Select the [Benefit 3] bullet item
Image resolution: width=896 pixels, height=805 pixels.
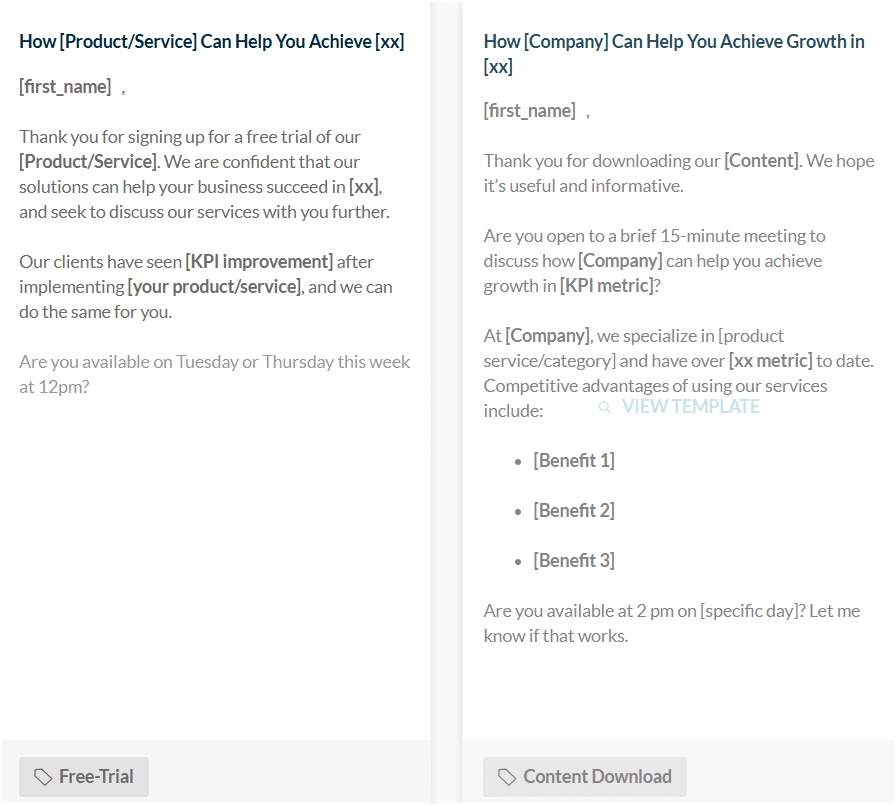point(574,560)
